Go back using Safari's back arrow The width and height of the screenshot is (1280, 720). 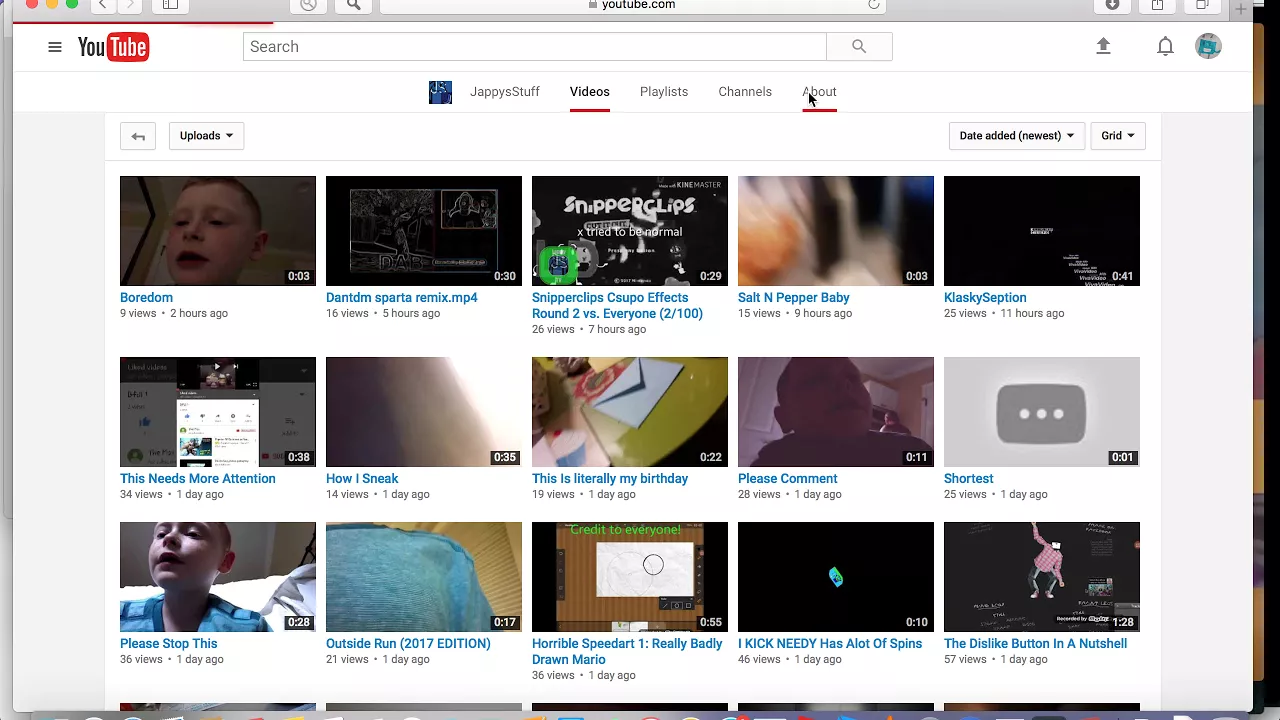tap(102, 5)
